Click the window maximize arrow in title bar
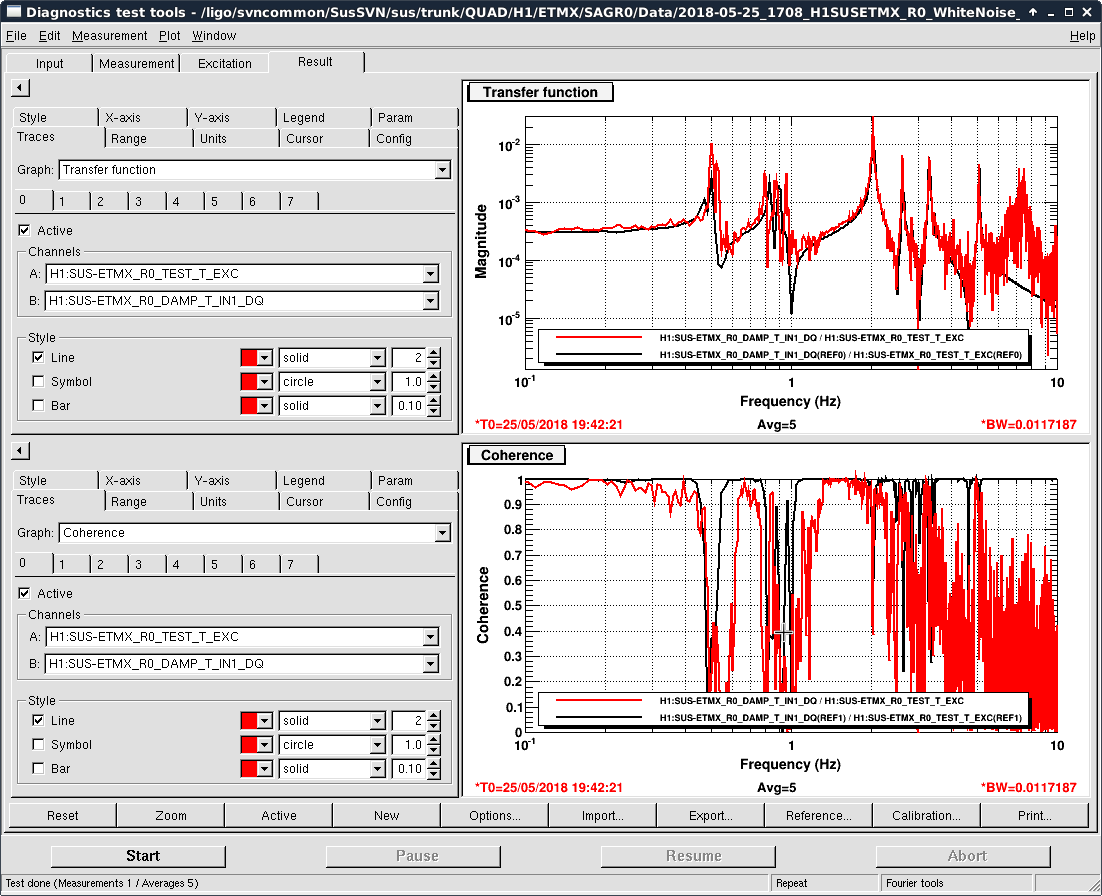Screen dimensions: 1102x896 (1034, 13)
